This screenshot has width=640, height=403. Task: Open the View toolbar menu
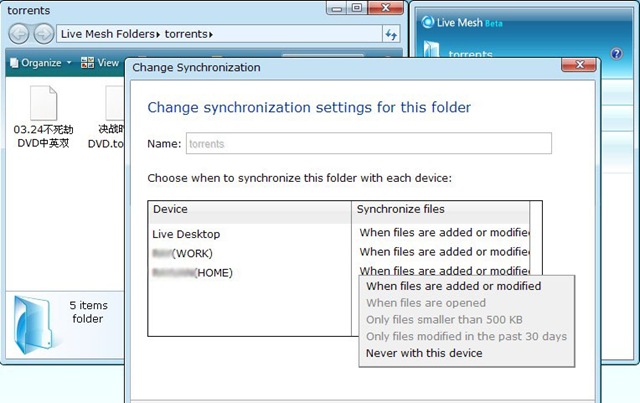pos(100,63)
